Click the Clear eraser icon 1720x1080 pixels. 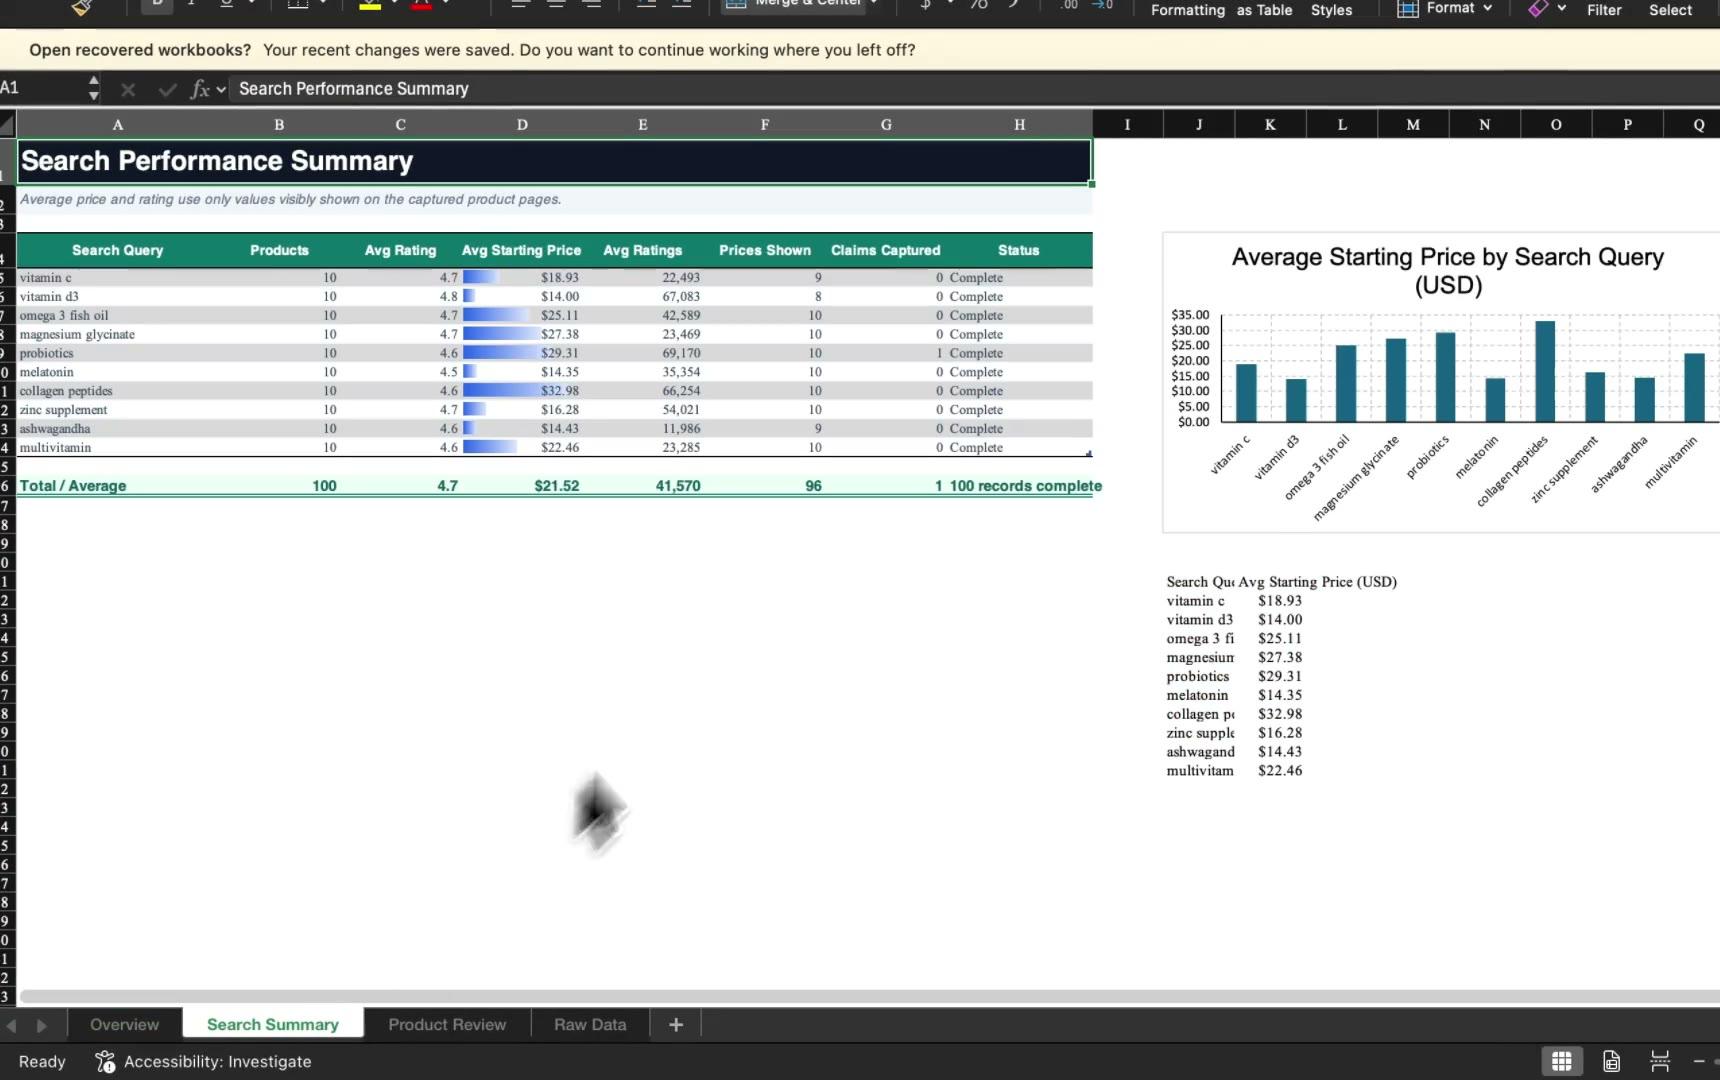point(1538,9)
